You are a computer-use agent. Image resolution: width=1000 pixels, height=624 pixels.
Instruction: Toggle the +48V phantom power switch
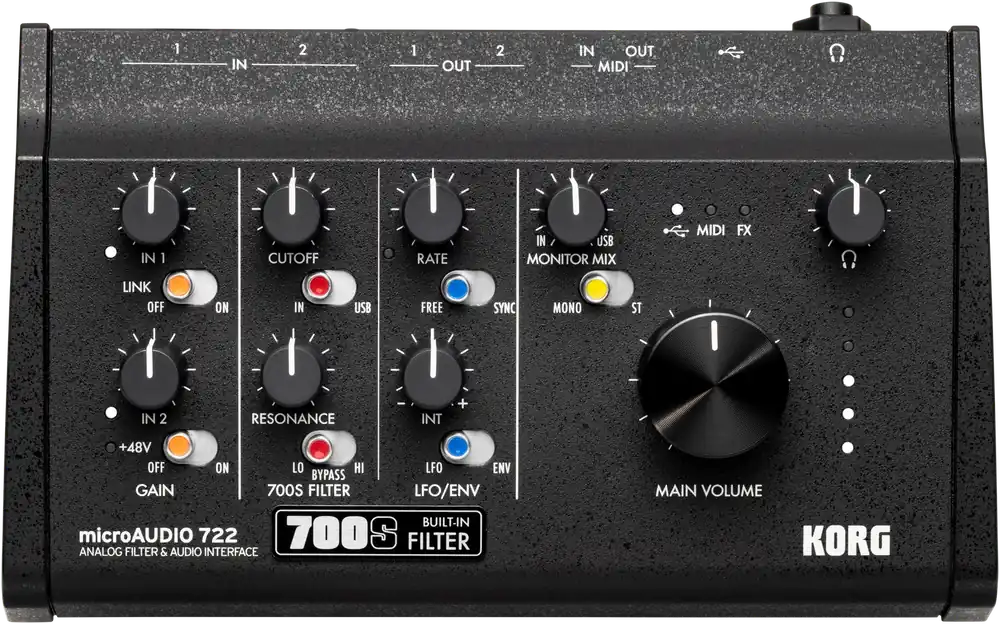(x=190, y=447)
